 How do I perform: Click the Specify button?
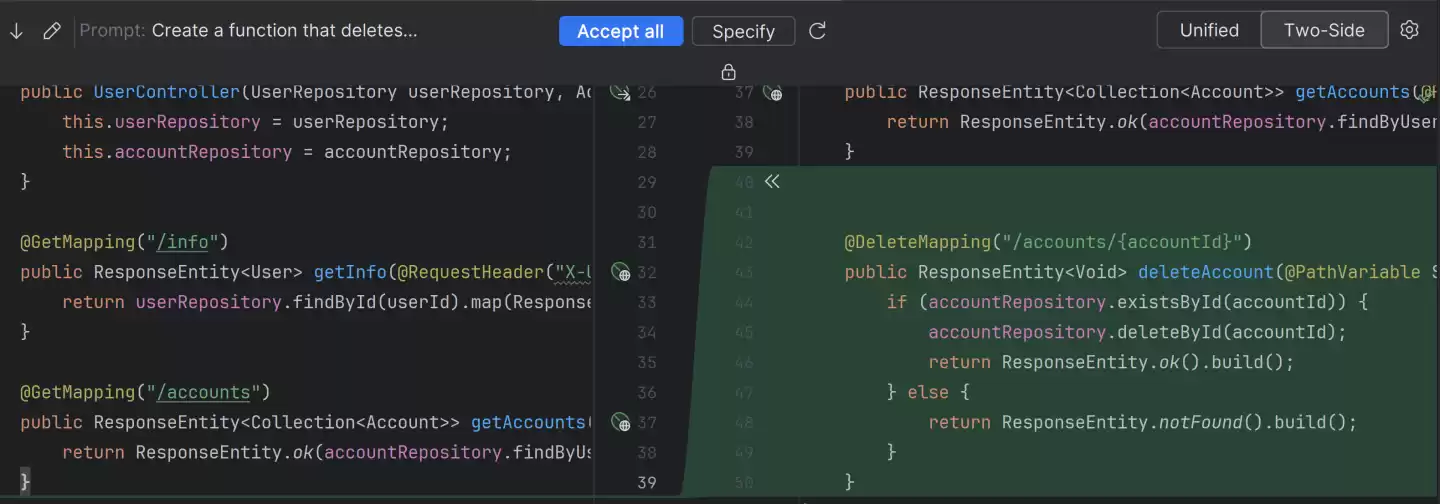coord(743,31)
